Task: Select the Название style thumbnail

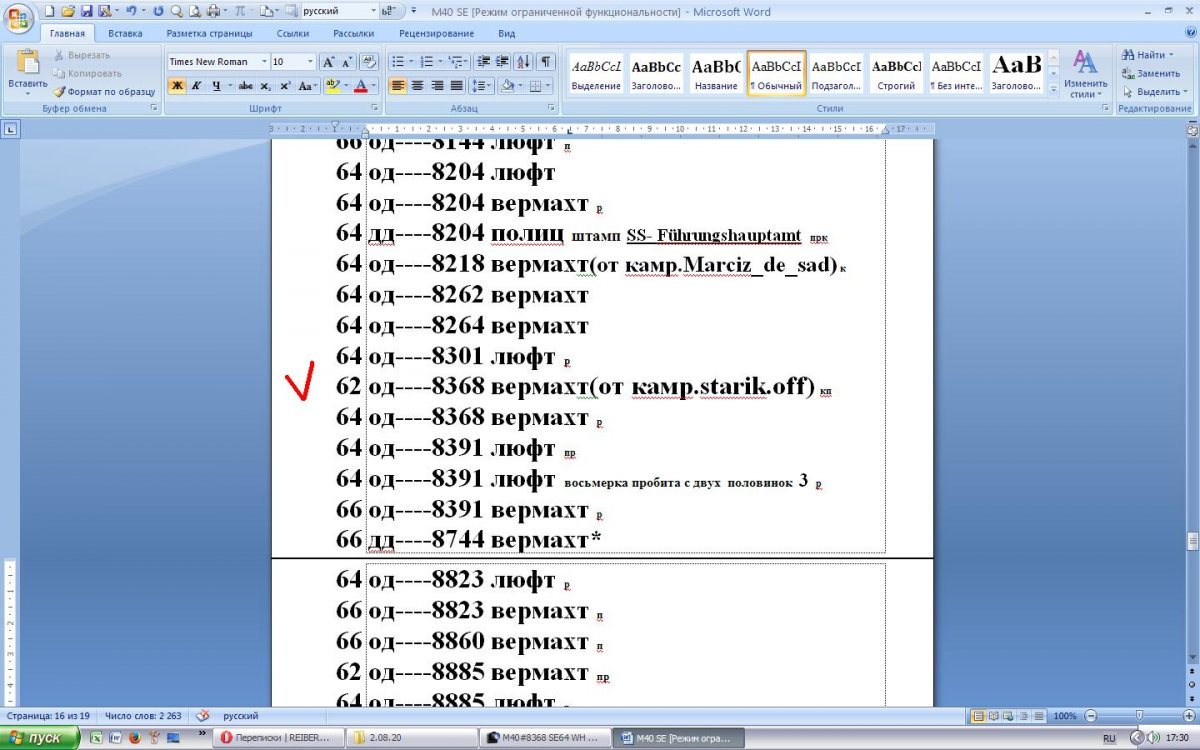Action: [x=716, y=73]
